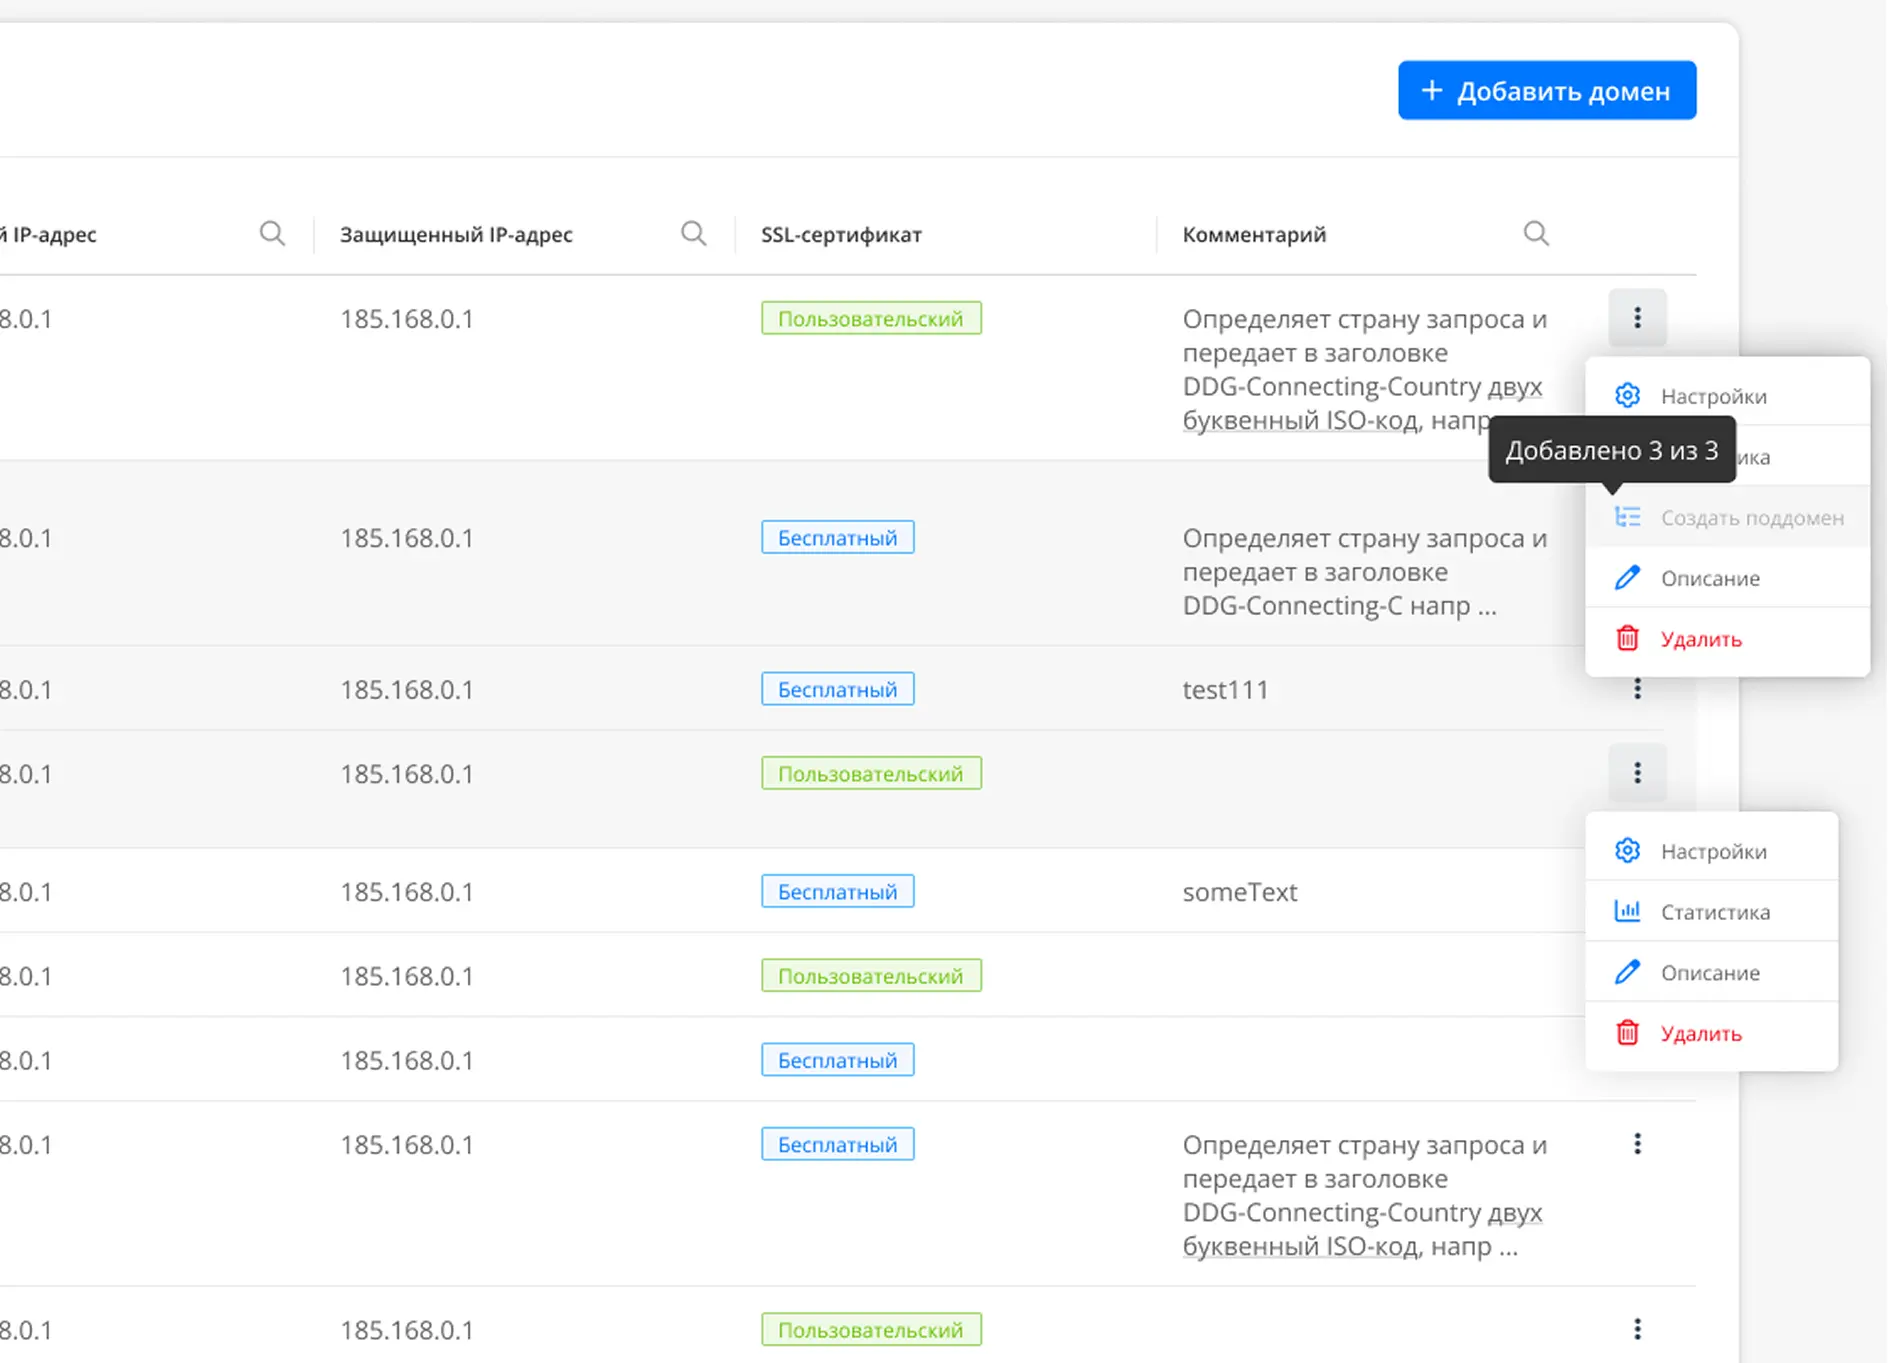This screenshot has width=1888, height=1363.
Task: Click 'Защищенный IP-адрес' column header
Action: click(456, 234)
